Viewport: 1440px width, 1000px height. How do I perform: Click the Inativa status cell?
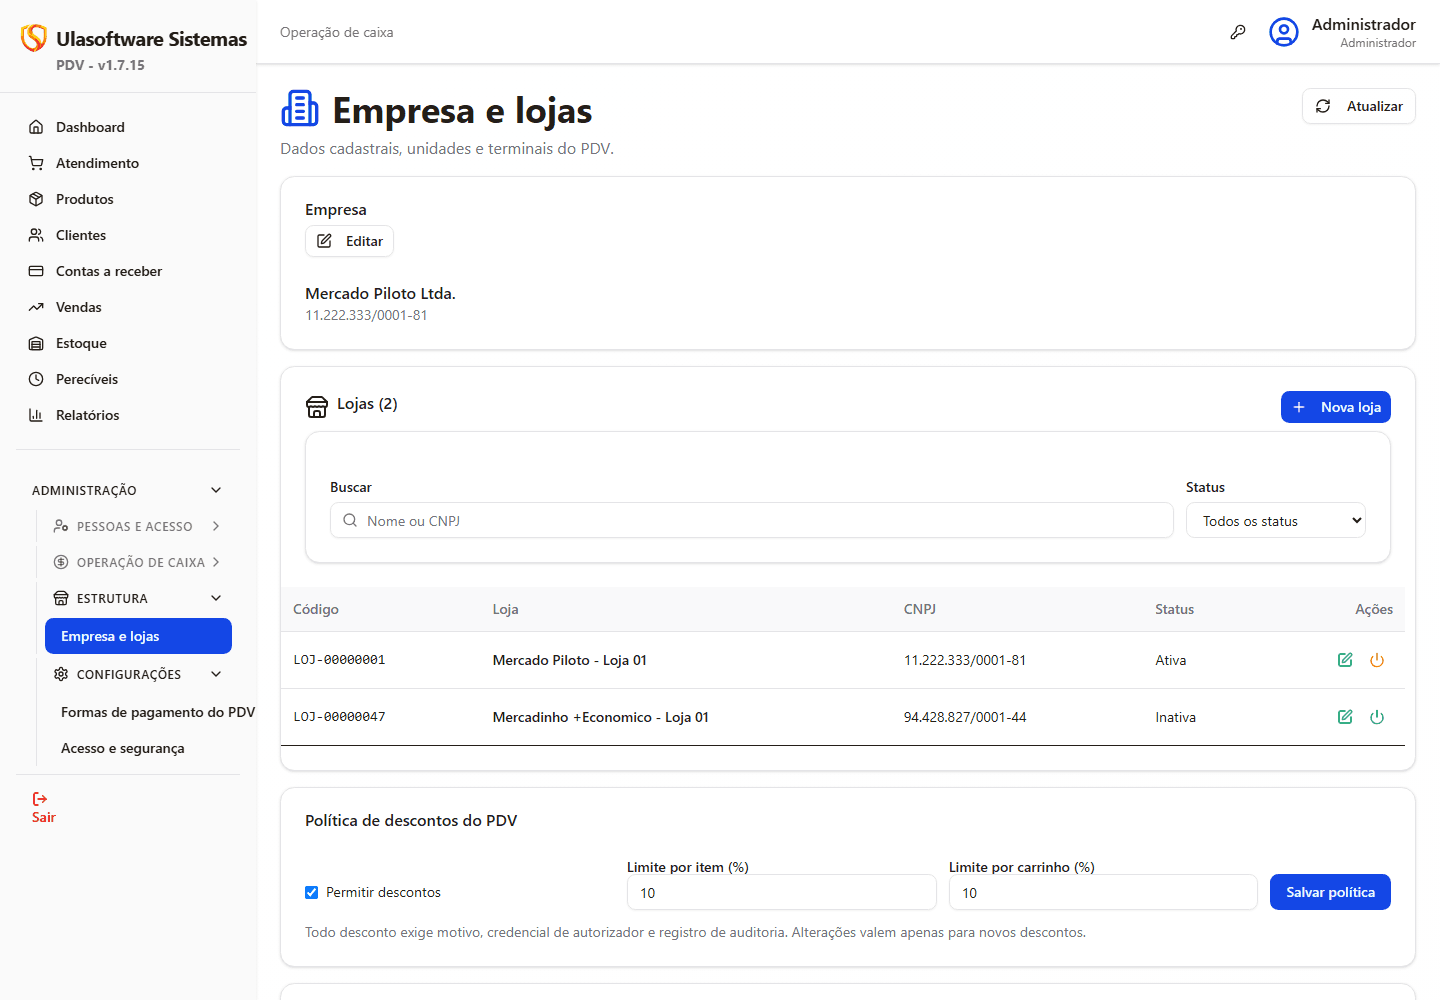tap(1175, 717)
